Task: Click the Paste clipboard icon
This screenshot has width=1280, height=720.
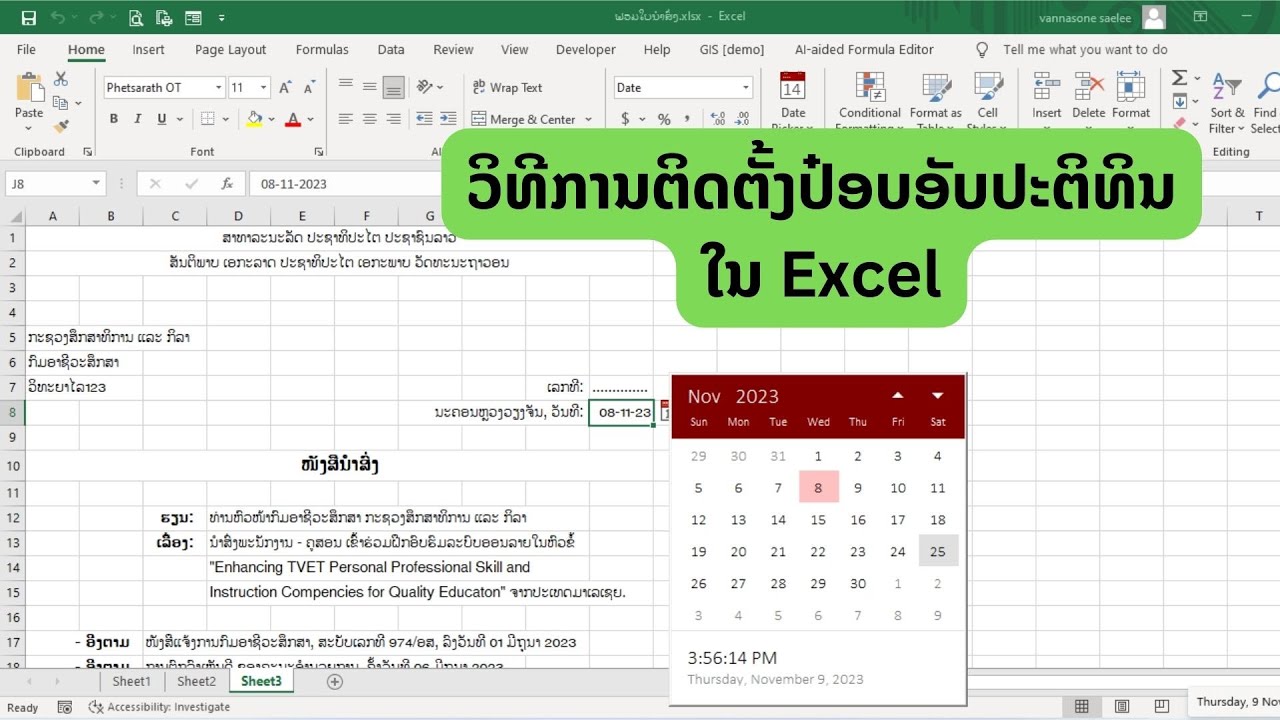Action: (29, 88)
